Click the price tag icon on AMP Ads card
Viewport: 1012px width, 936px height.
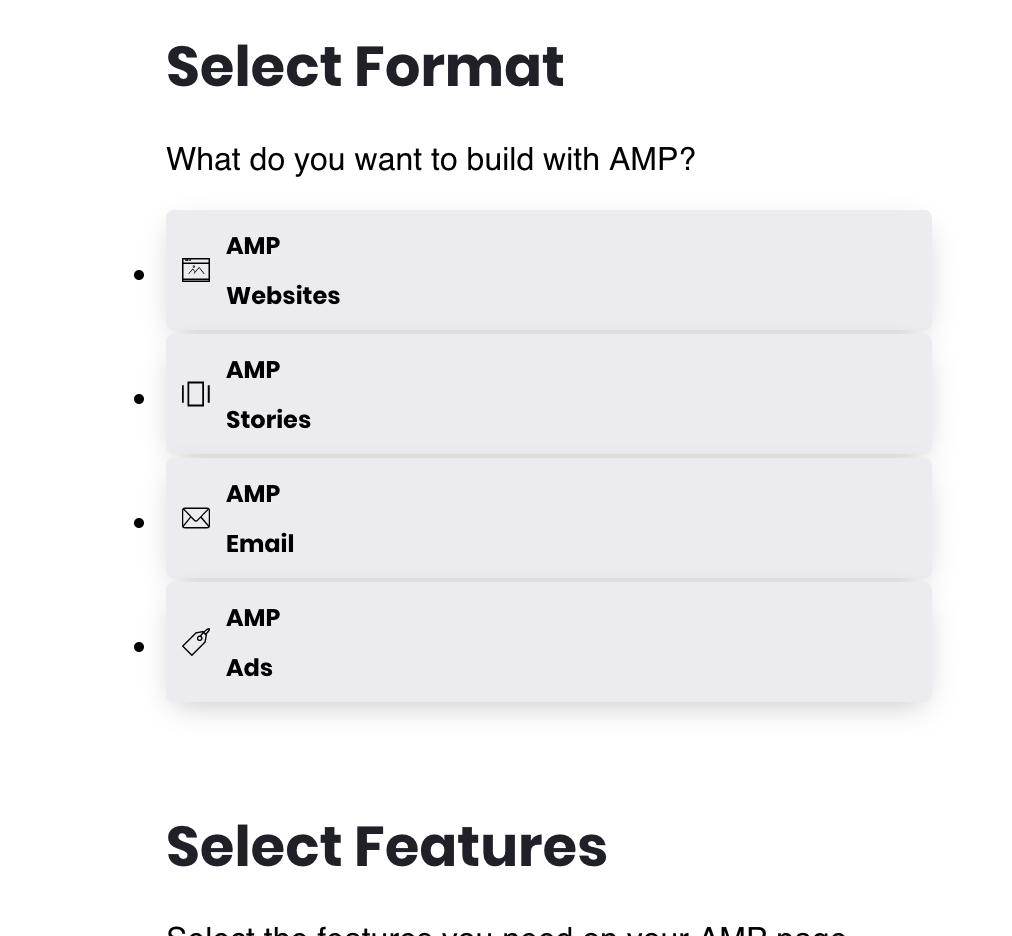pyautogui.click(x=196, y=642)
